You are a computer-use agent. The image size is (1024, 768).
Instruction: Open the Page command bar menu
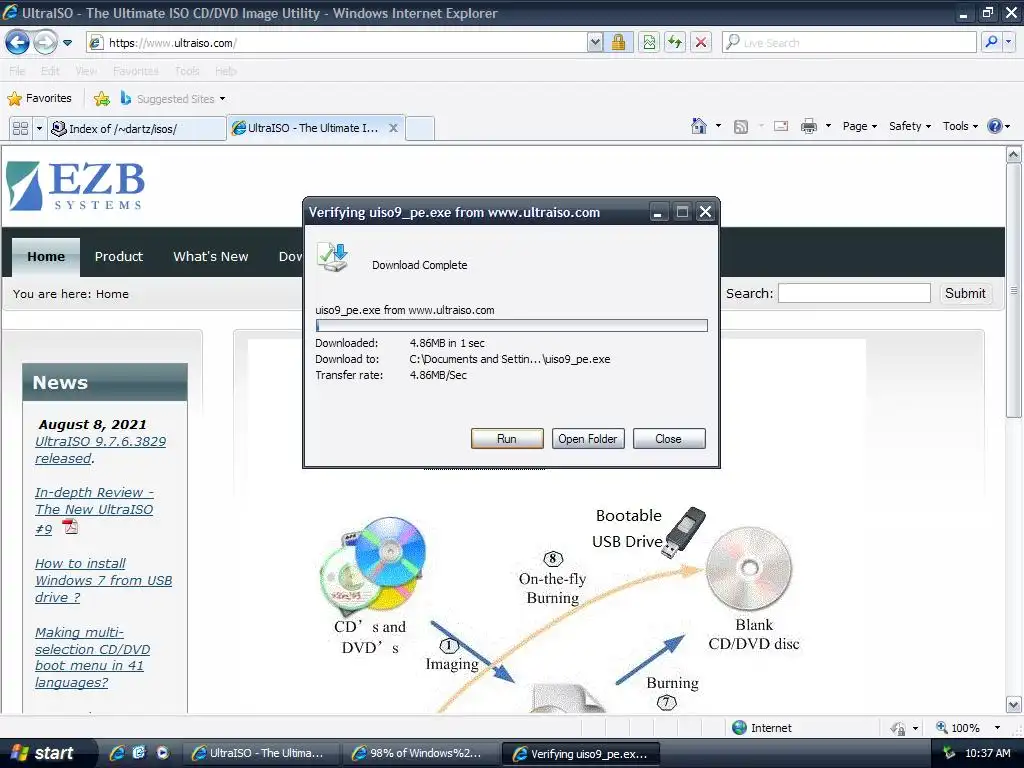click(x=859, y=126)
